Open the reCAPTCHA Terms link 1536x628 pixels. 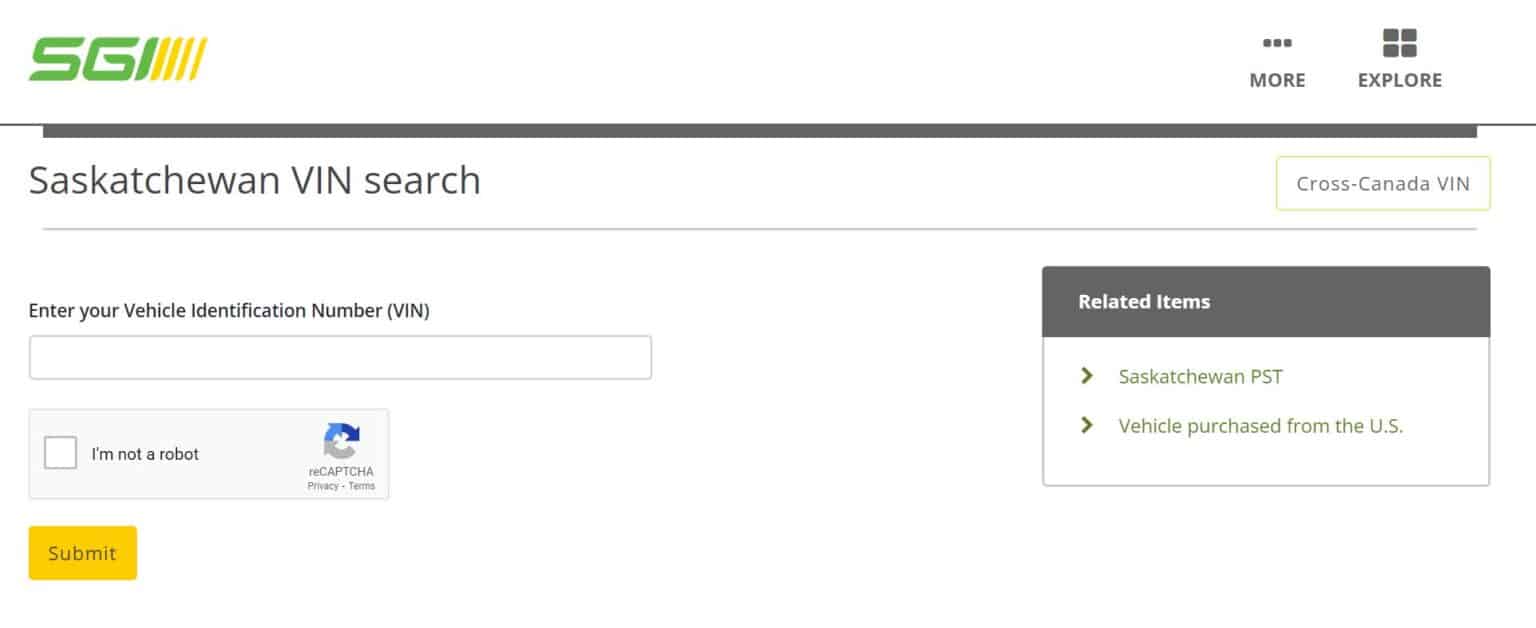pyautogui.click(x=362, y=486)
